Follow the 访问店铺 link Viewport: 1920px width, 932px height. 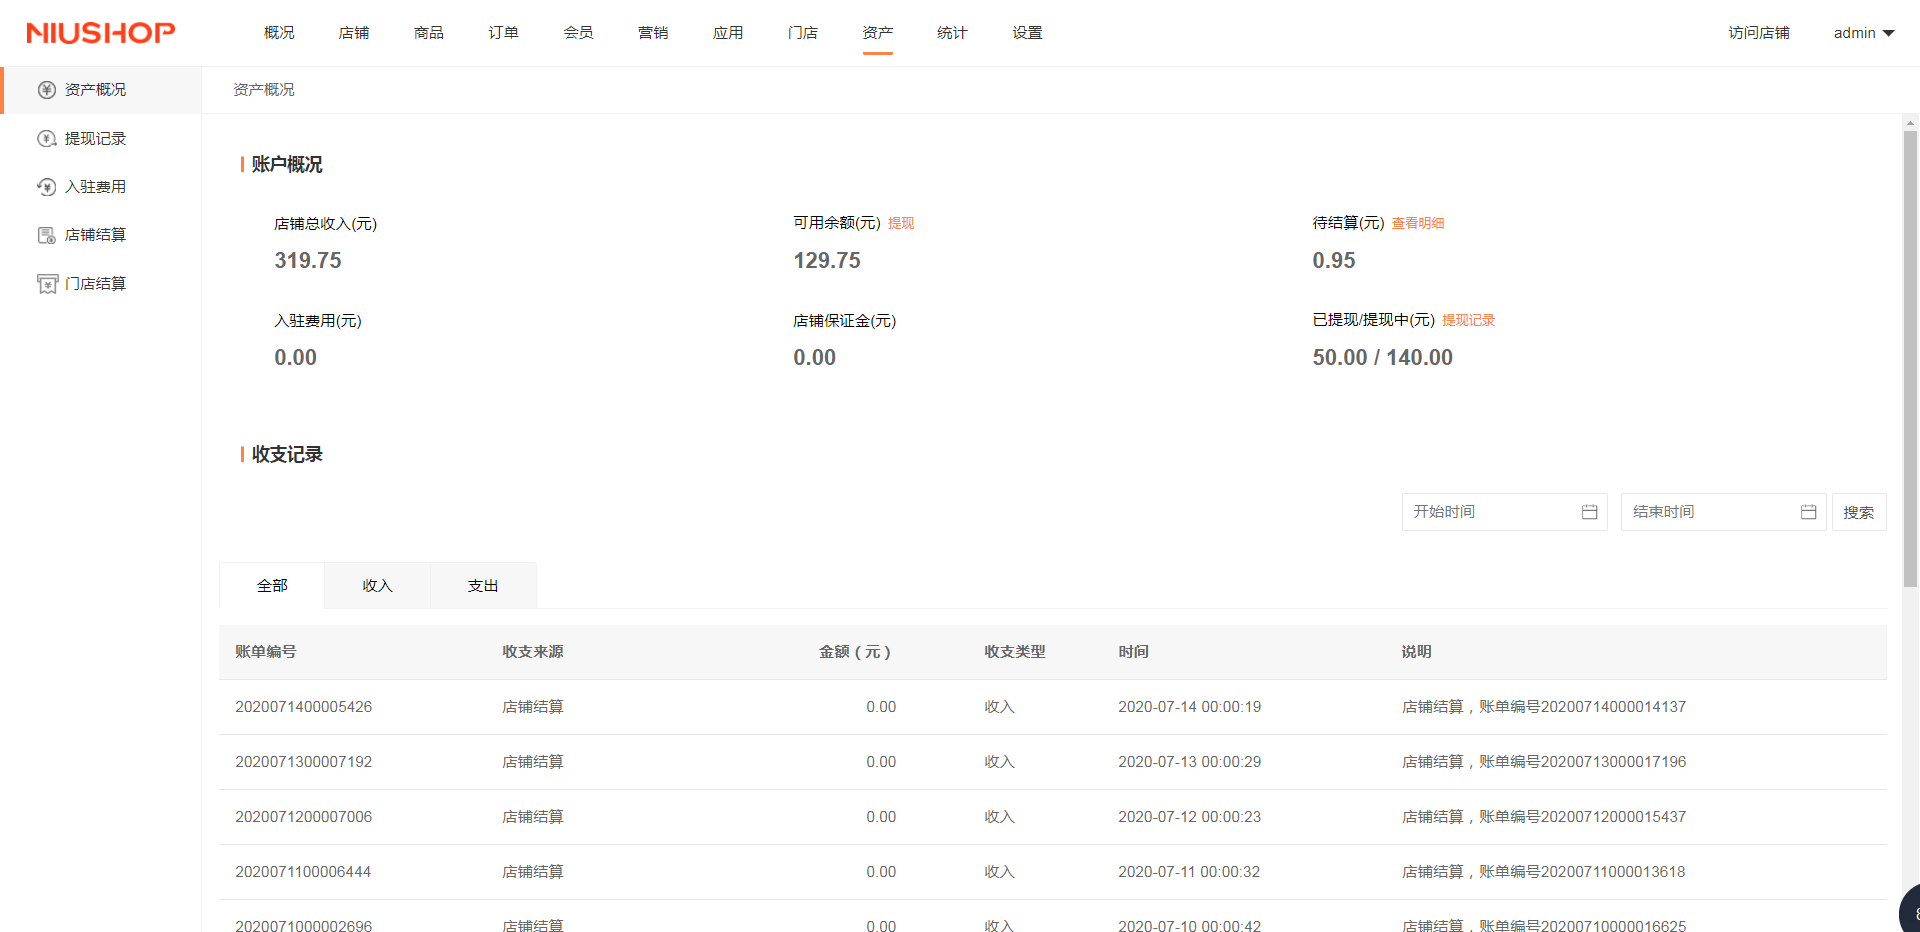tap(1759, 33)
